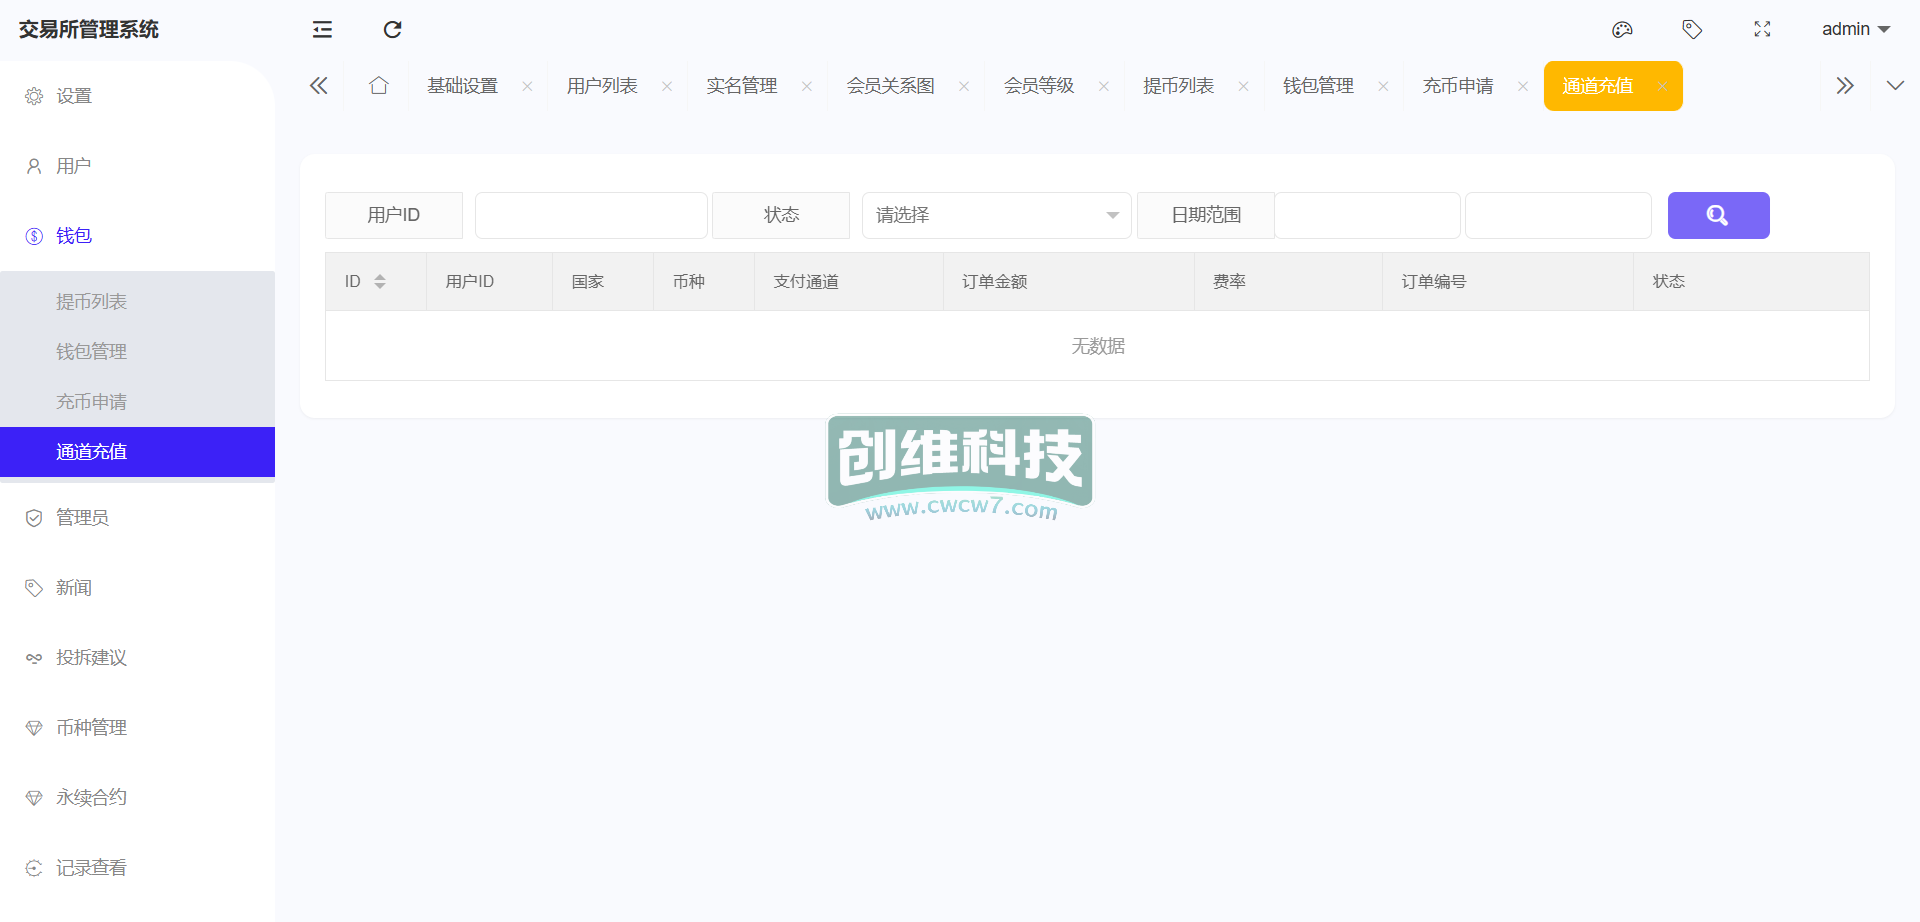Click the tag icon in header

click(x=1692, y=30)
